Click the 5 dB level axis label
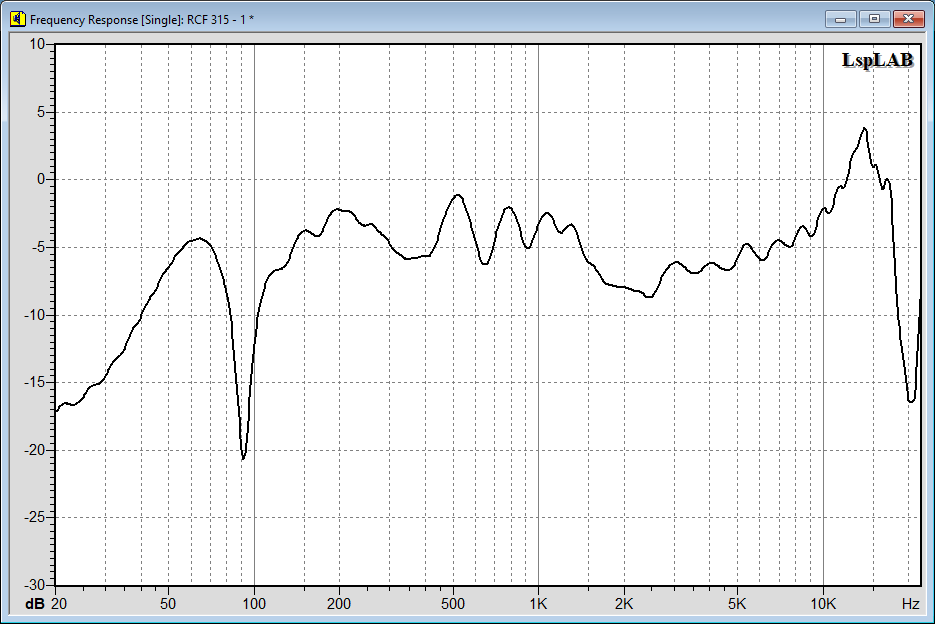The image size is (935, 624). pos(41,112)
